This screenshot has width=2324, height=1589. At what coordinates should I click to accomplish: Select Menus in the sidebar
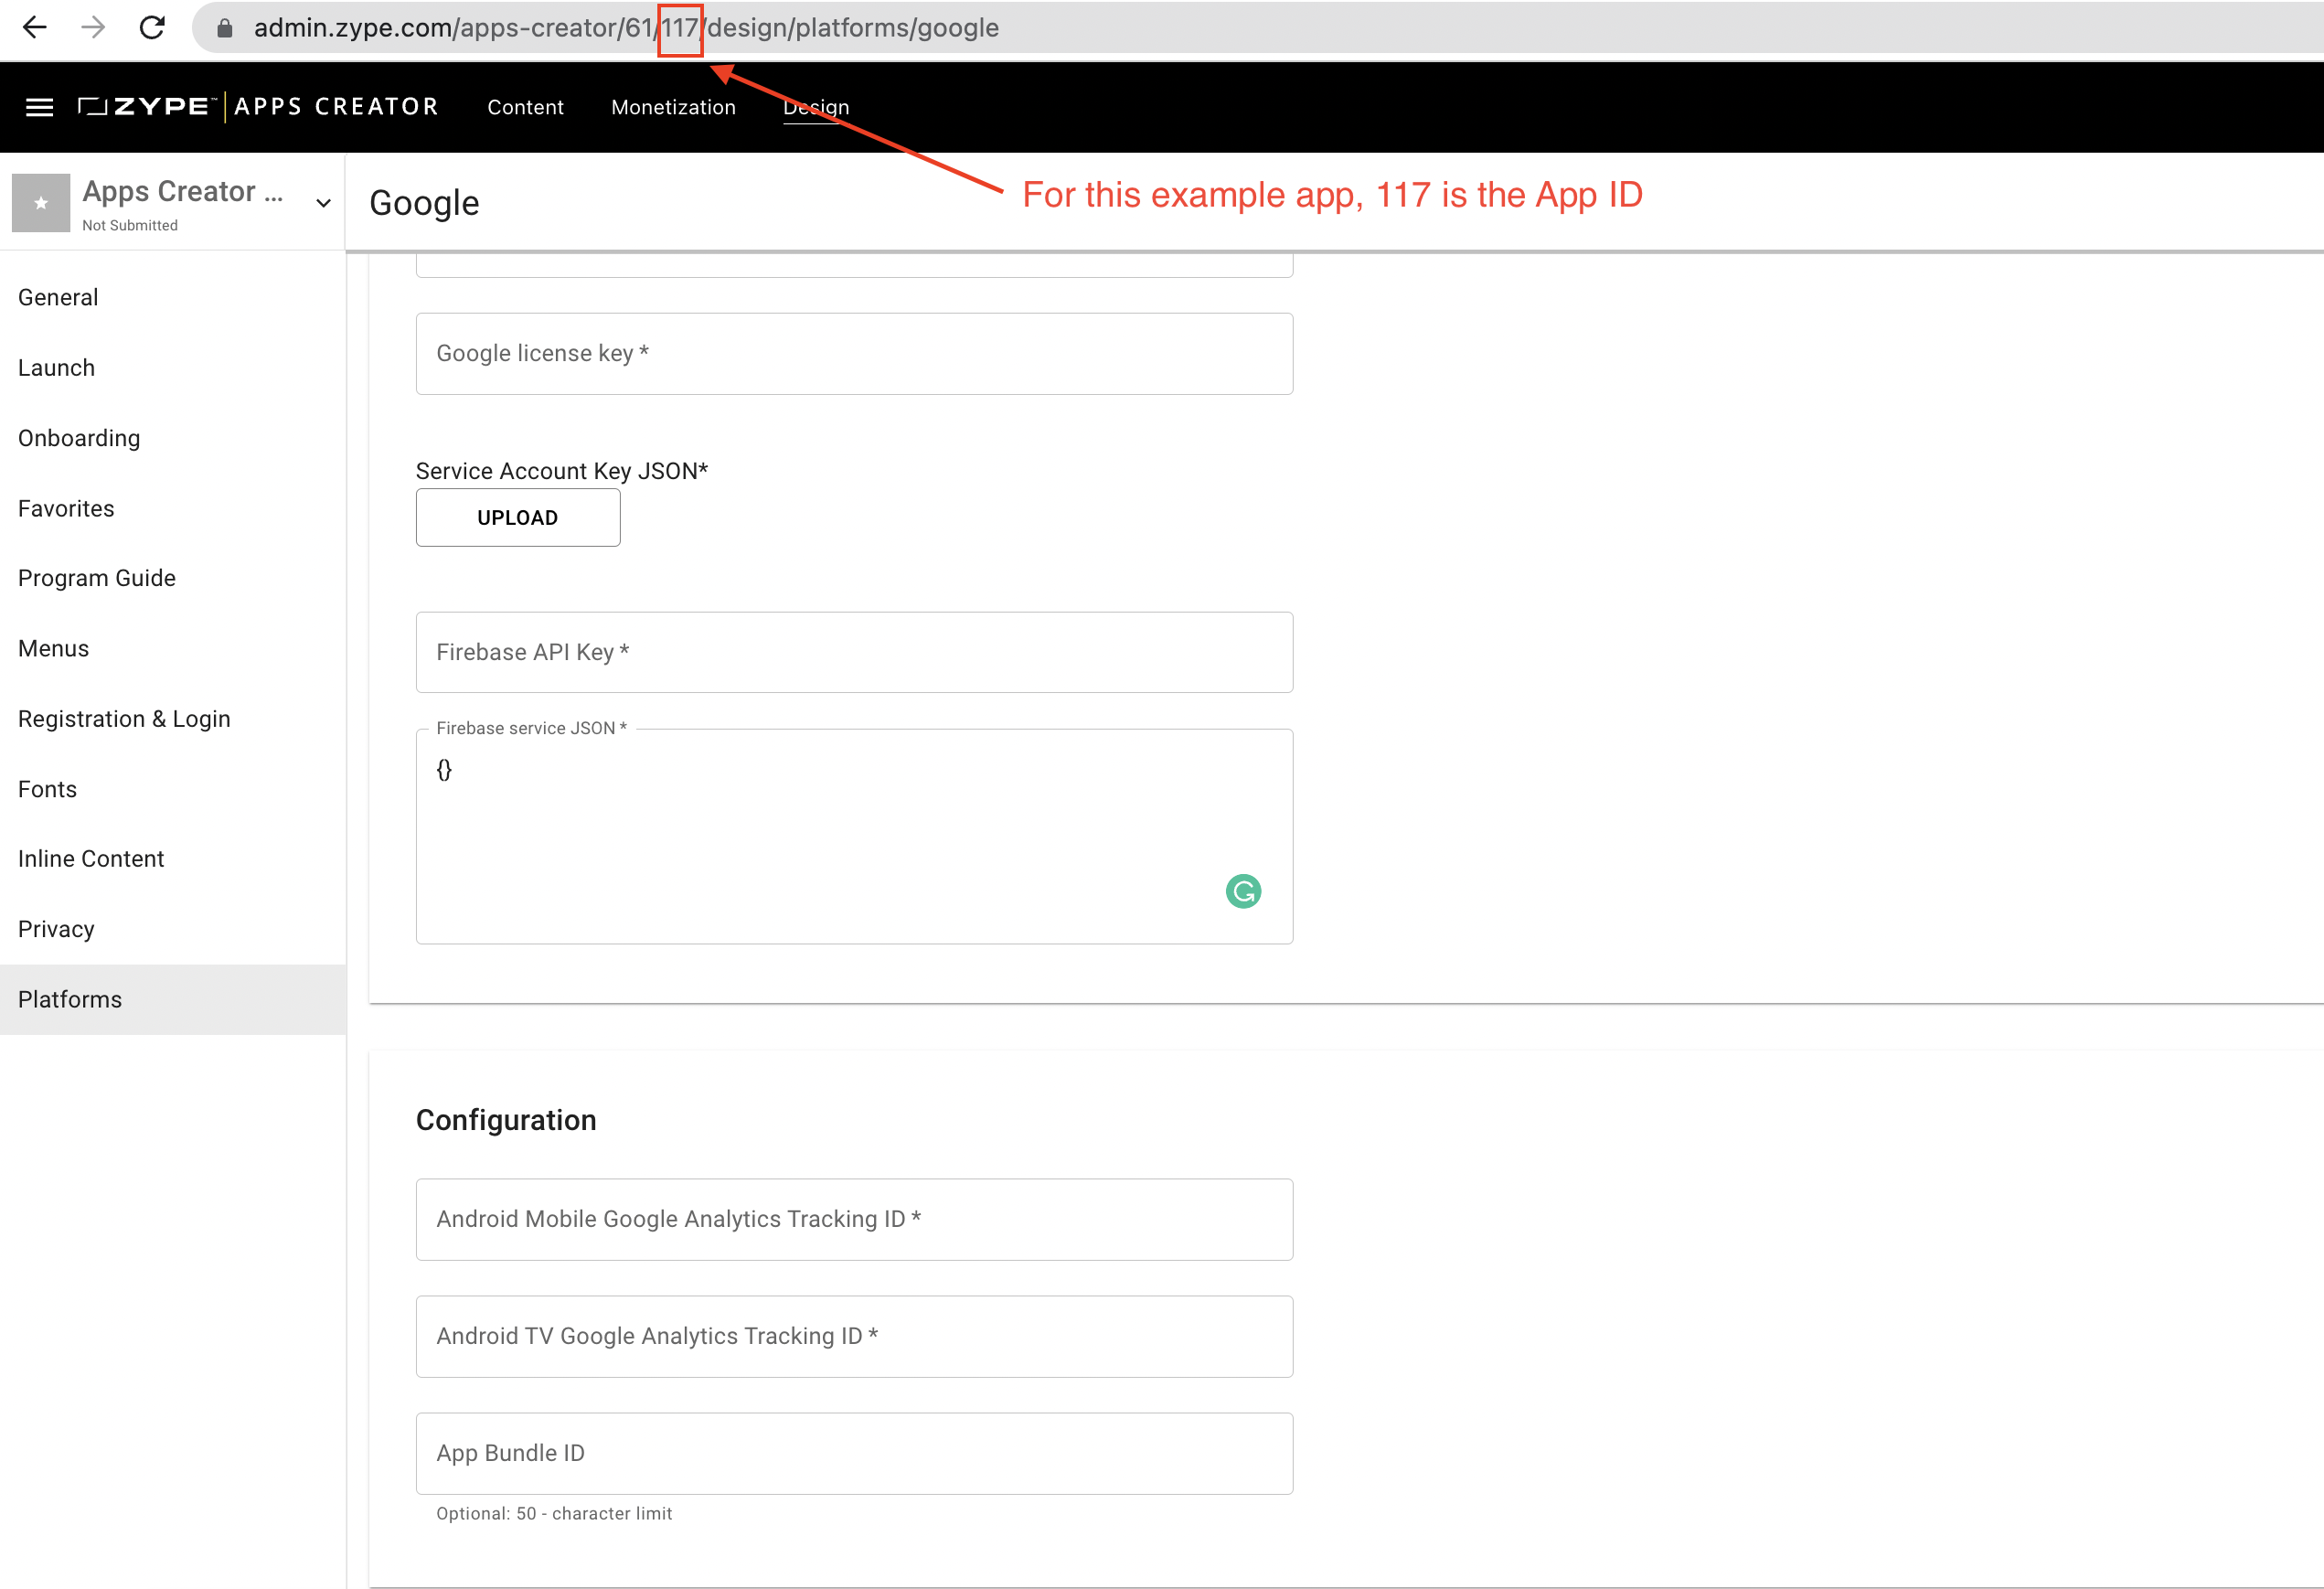click(x=173, y=648)
